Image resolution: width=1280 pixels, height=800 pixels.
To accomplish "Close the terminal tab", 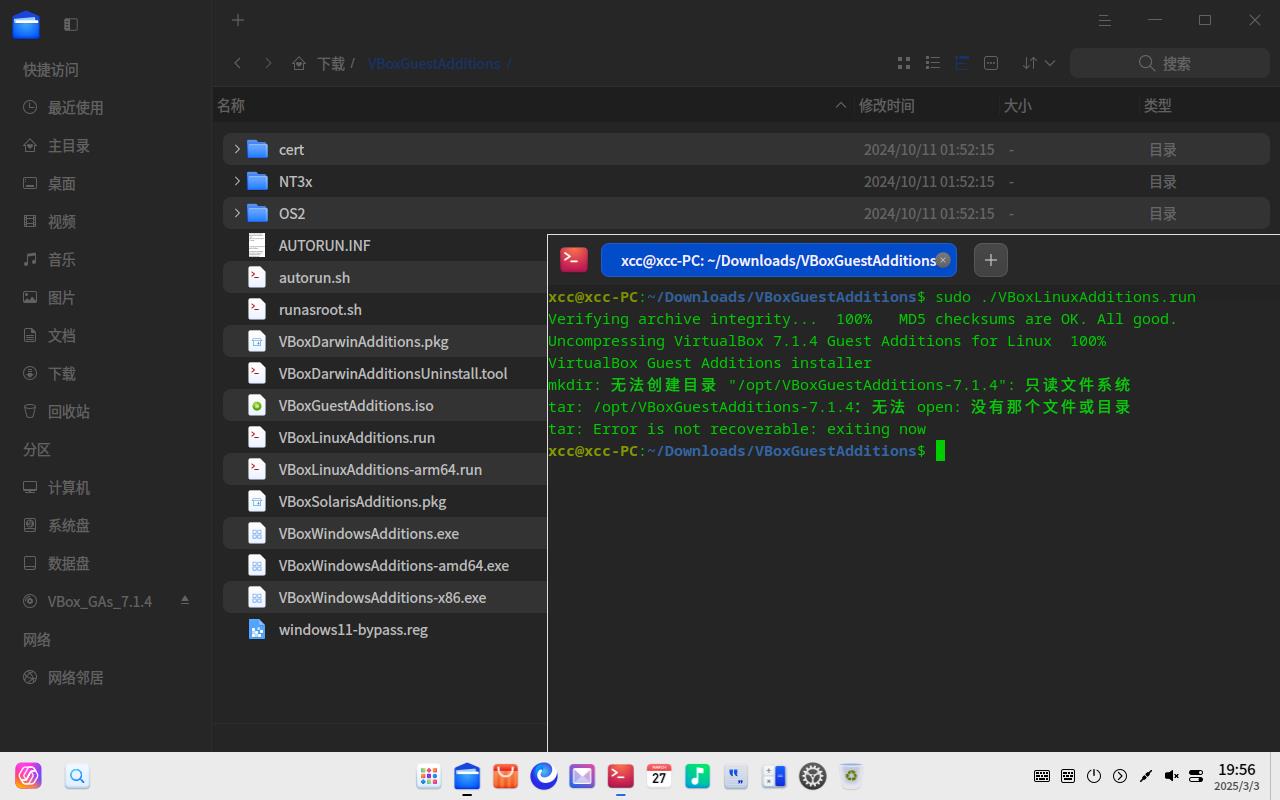I will pyautogui.click(x=943, y=260).
